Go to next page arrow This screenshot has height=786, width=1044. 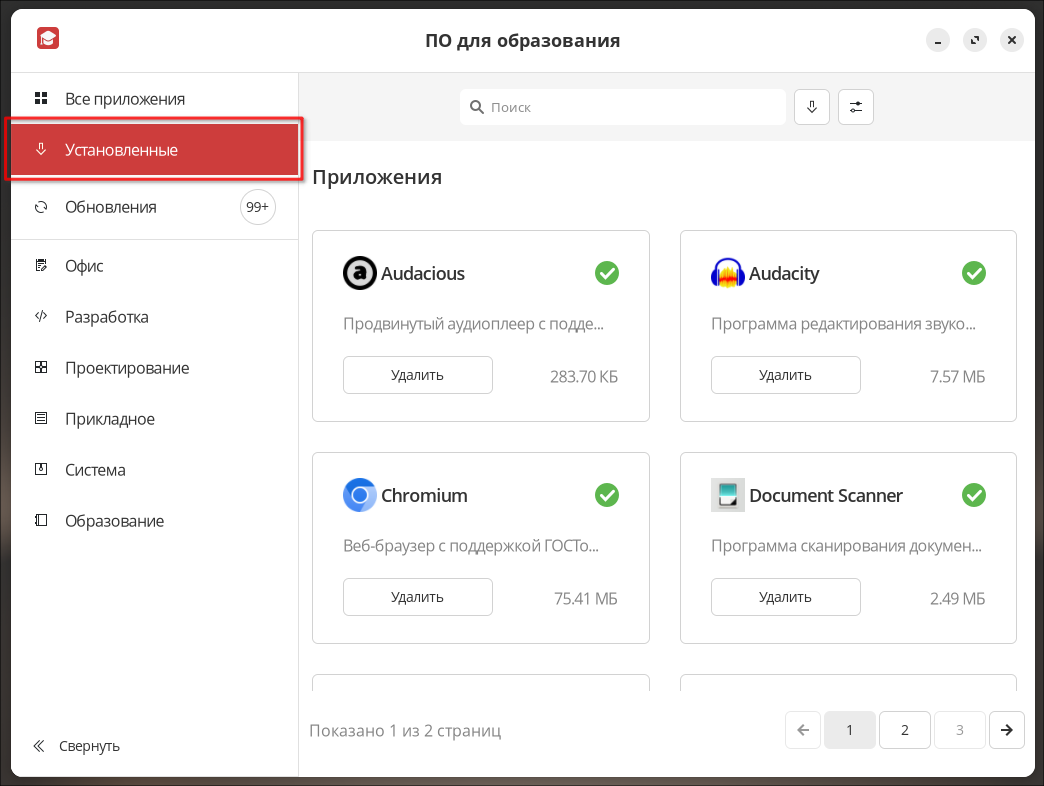tap(1006, 730)
